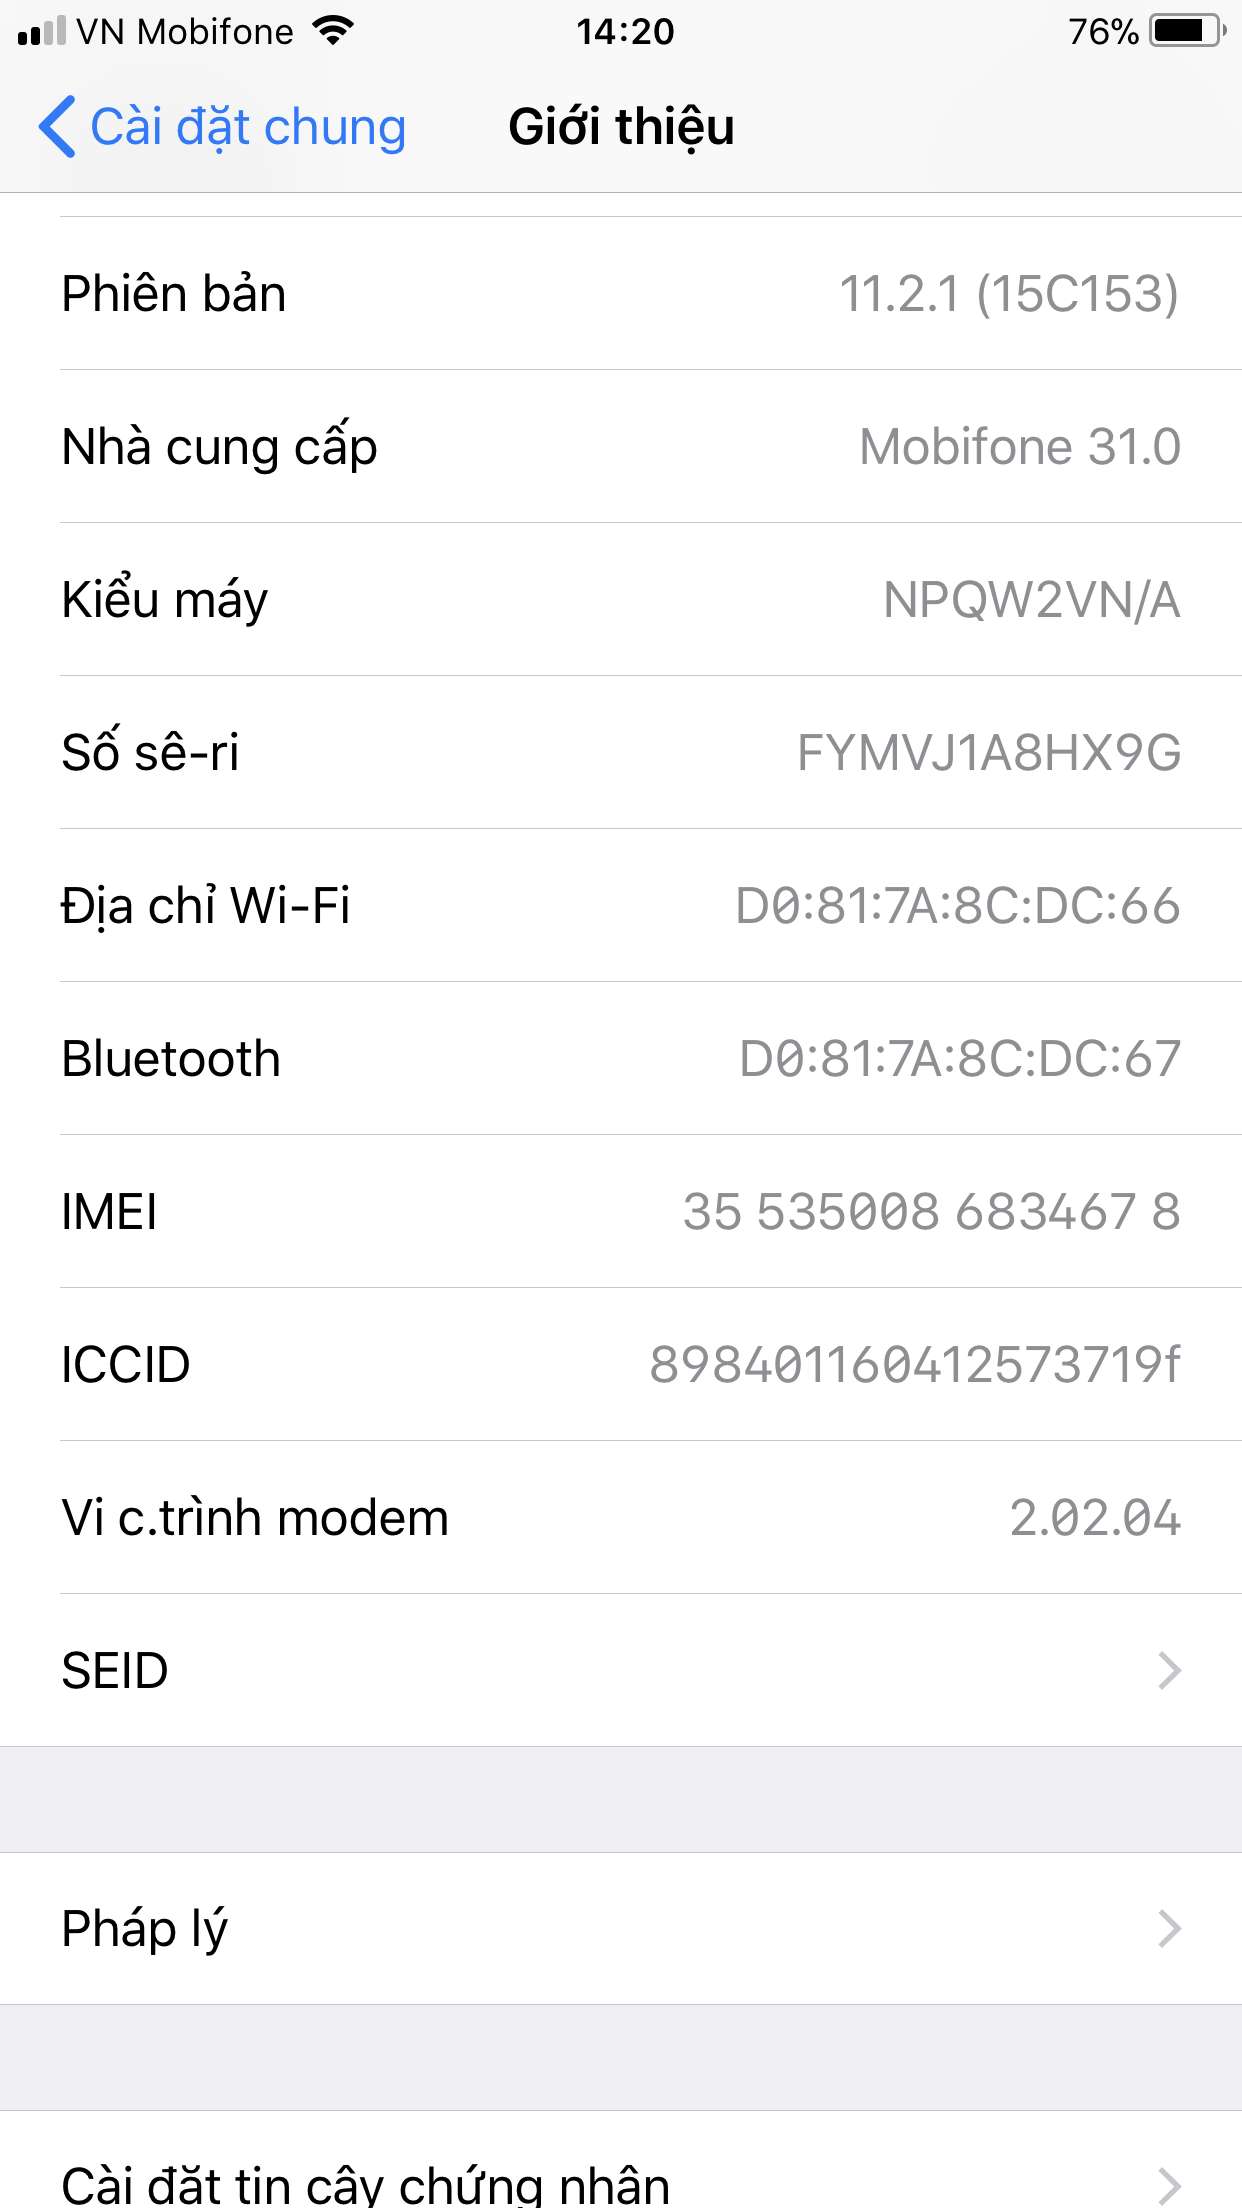The width and height of the screenshot is (1242, 2208).
Task: Open the Pháp lý chevron
Action: (x=1169, y=1929)
